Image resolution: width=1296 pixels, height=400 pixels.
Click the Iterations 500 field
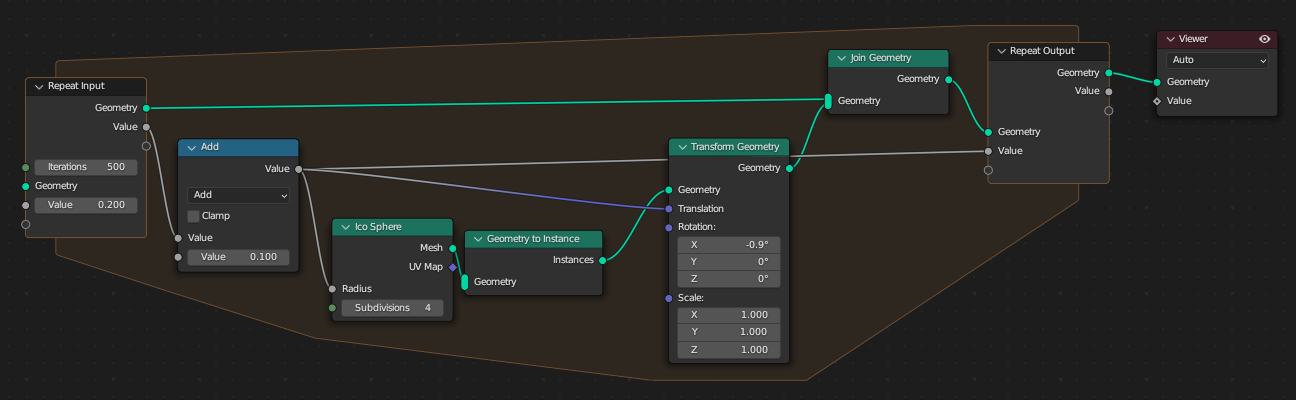86,167
